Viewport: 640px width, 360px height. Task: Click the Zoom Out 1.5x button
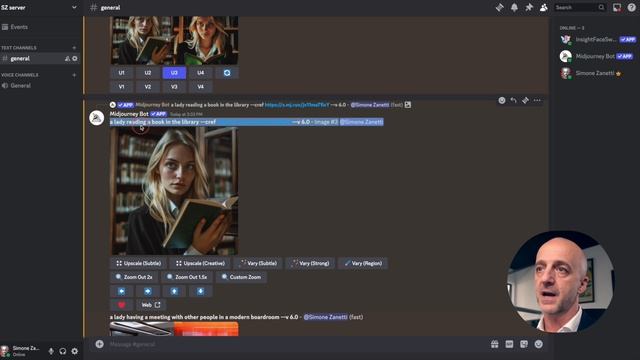tap(187, 277)
